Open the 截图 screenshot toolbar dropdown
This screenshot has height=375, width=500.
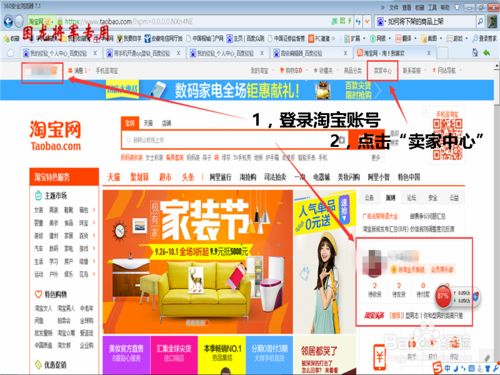[x=432, y=39]
